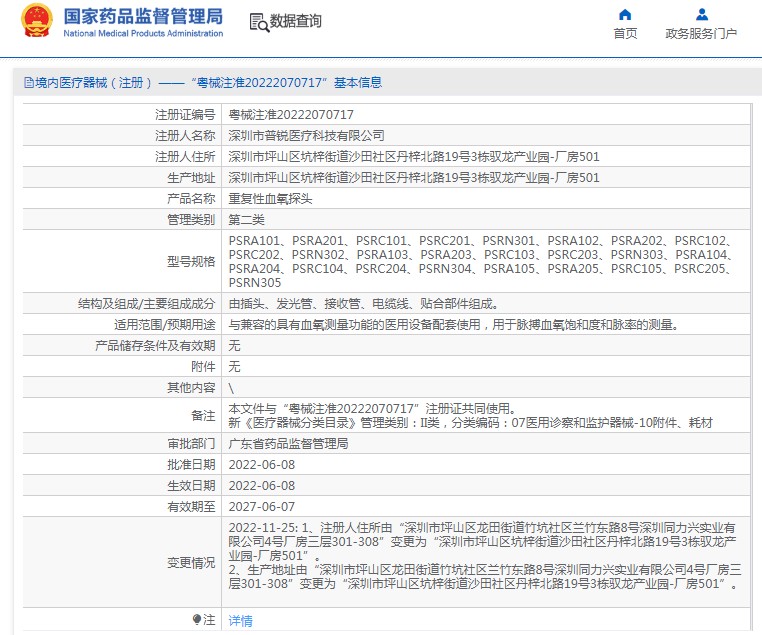Click model PSRA101 in 型号规格
Image resolution: width=762 pixels, height=635 pixels.
click(x=254, y=241)
